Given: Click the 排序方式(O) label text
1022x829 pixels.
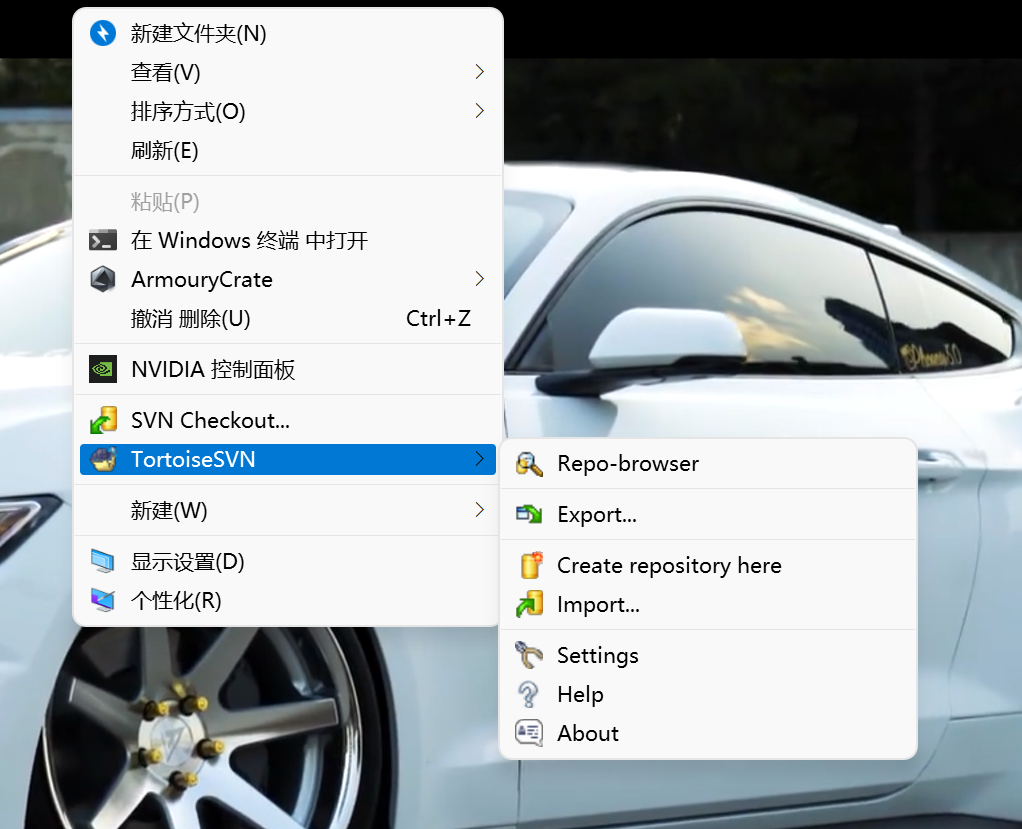Looking at the screenshot, I should pos(188,111).
